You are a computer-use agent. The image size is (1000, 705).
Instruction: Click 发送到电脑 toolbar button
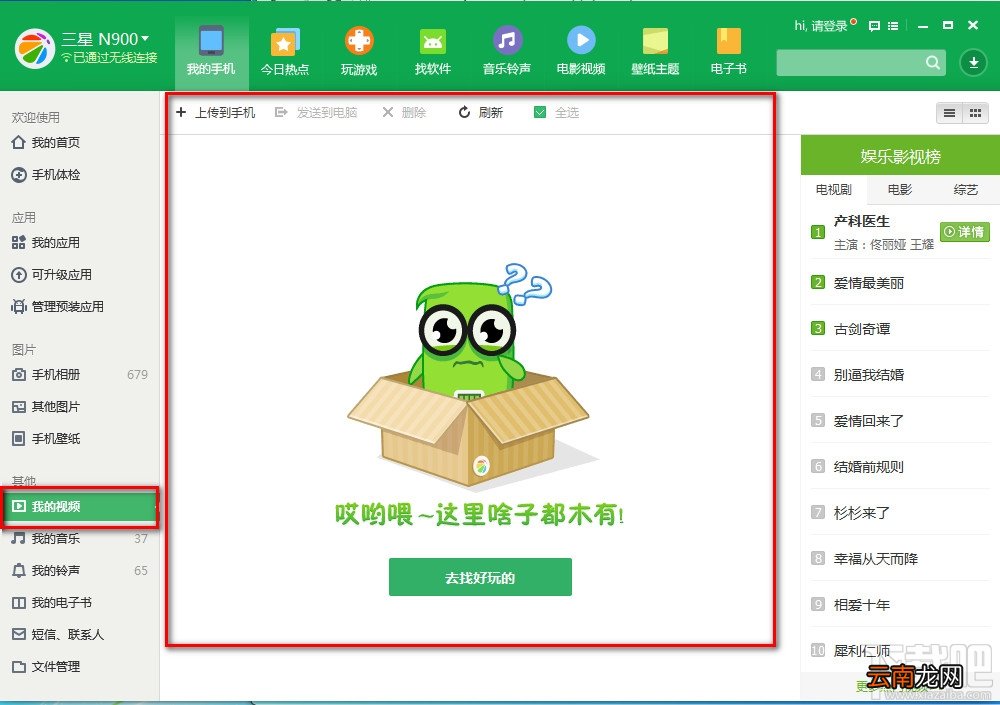coord(316,112)
